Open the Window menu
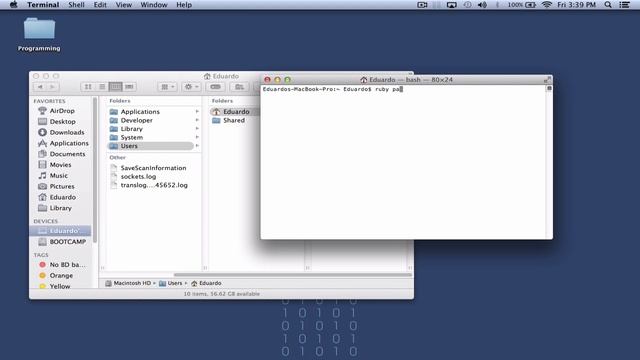The height and width of the screenshot is (360, 640). [x=154, y=5]
